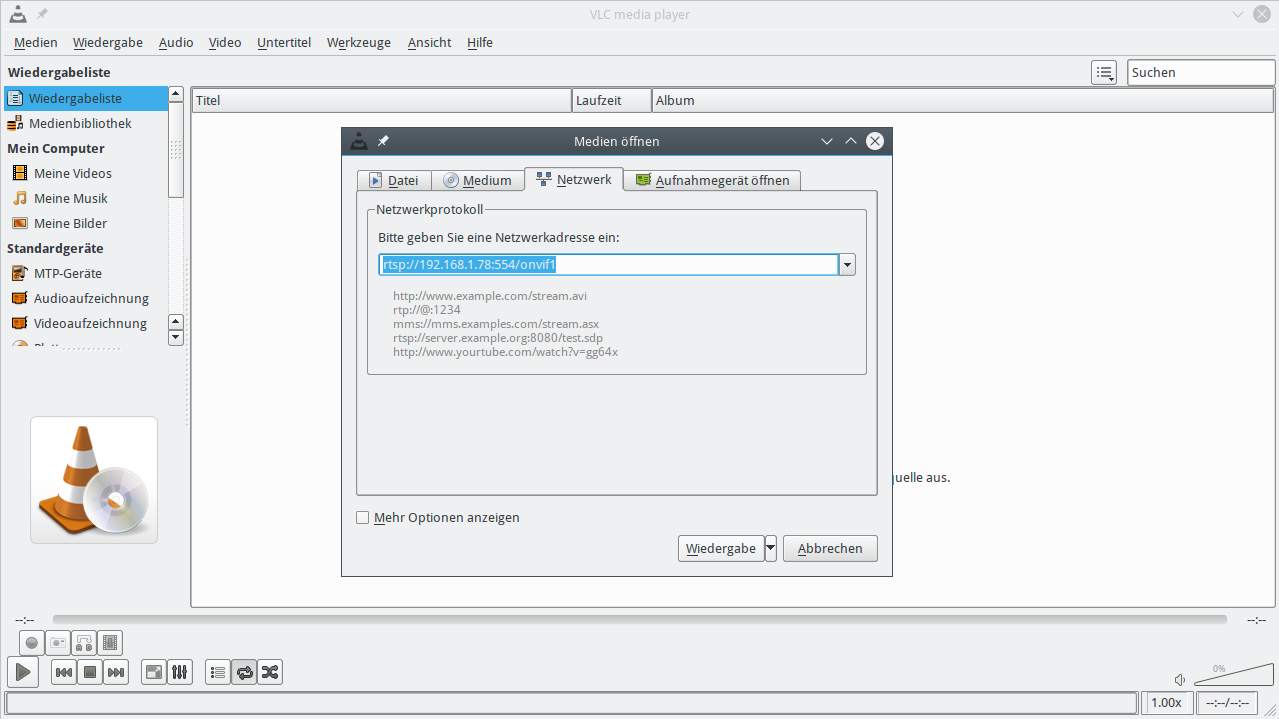The image size is (1279, 719).
Task: Click the frame-by-frame icon
Action: click(x=110, y=643)
